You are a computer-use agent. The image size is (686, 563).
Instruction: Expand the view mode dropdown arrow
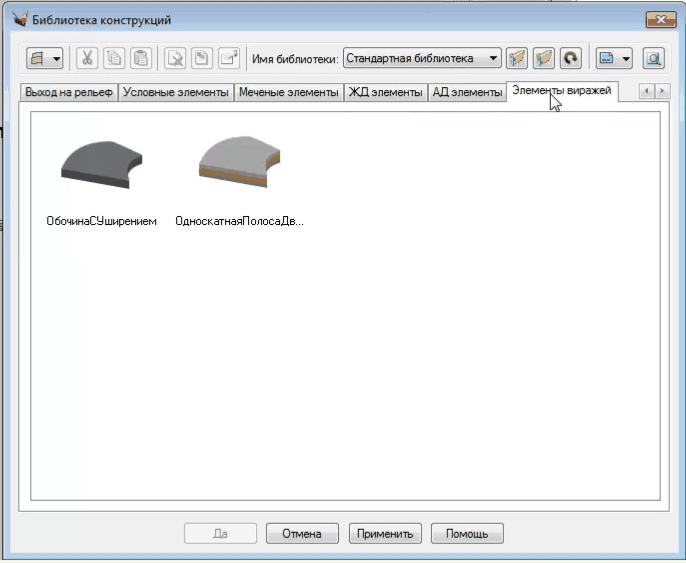[x=626, y=59]
